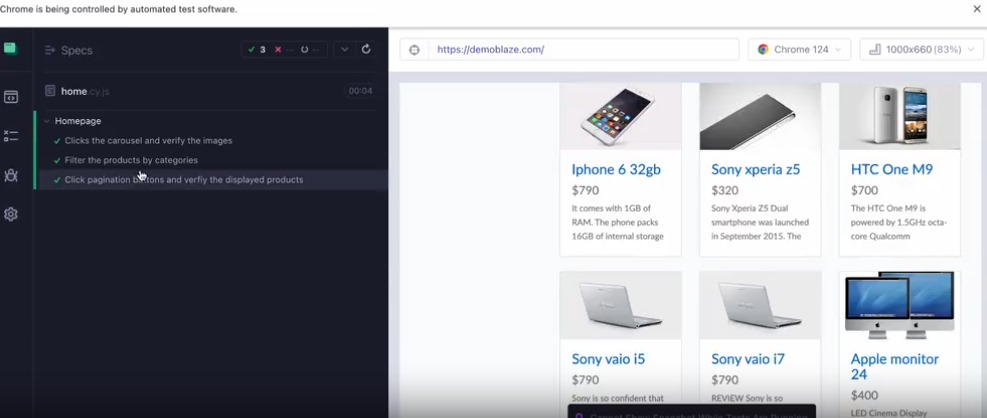
Task: Open the 1000x660 viewport size dropdown
Action: (921, 50)
